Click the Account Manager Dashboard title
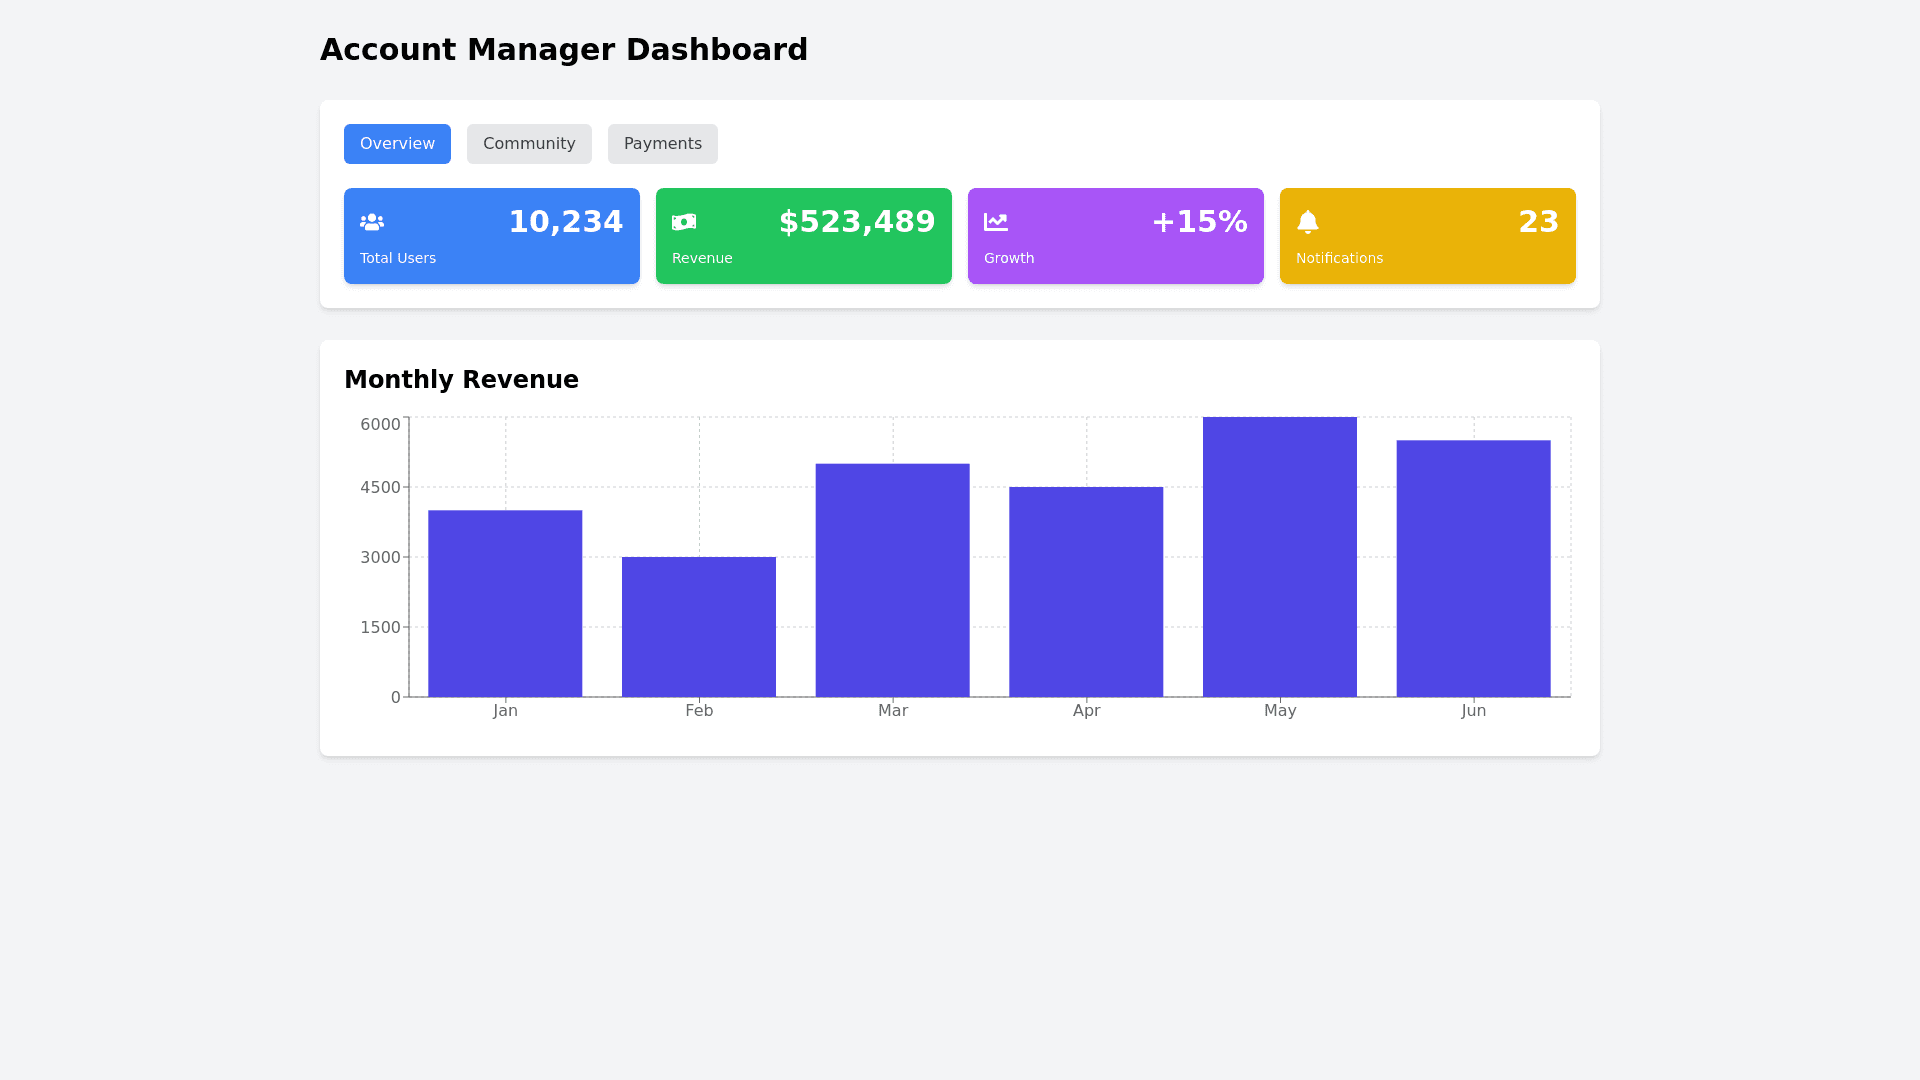The width and height of the screenshot is (1920, 1080). click(x=563, y=50)
